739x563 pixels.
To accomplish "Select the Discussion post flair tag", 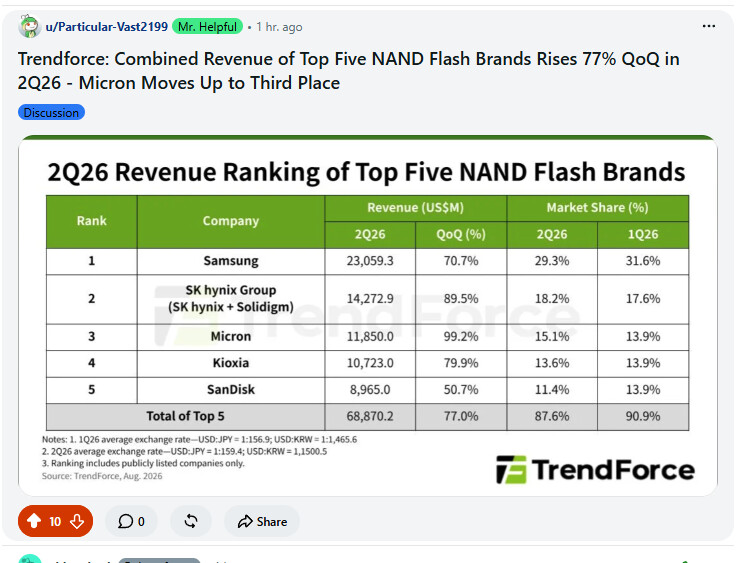I will pos(51,113).
